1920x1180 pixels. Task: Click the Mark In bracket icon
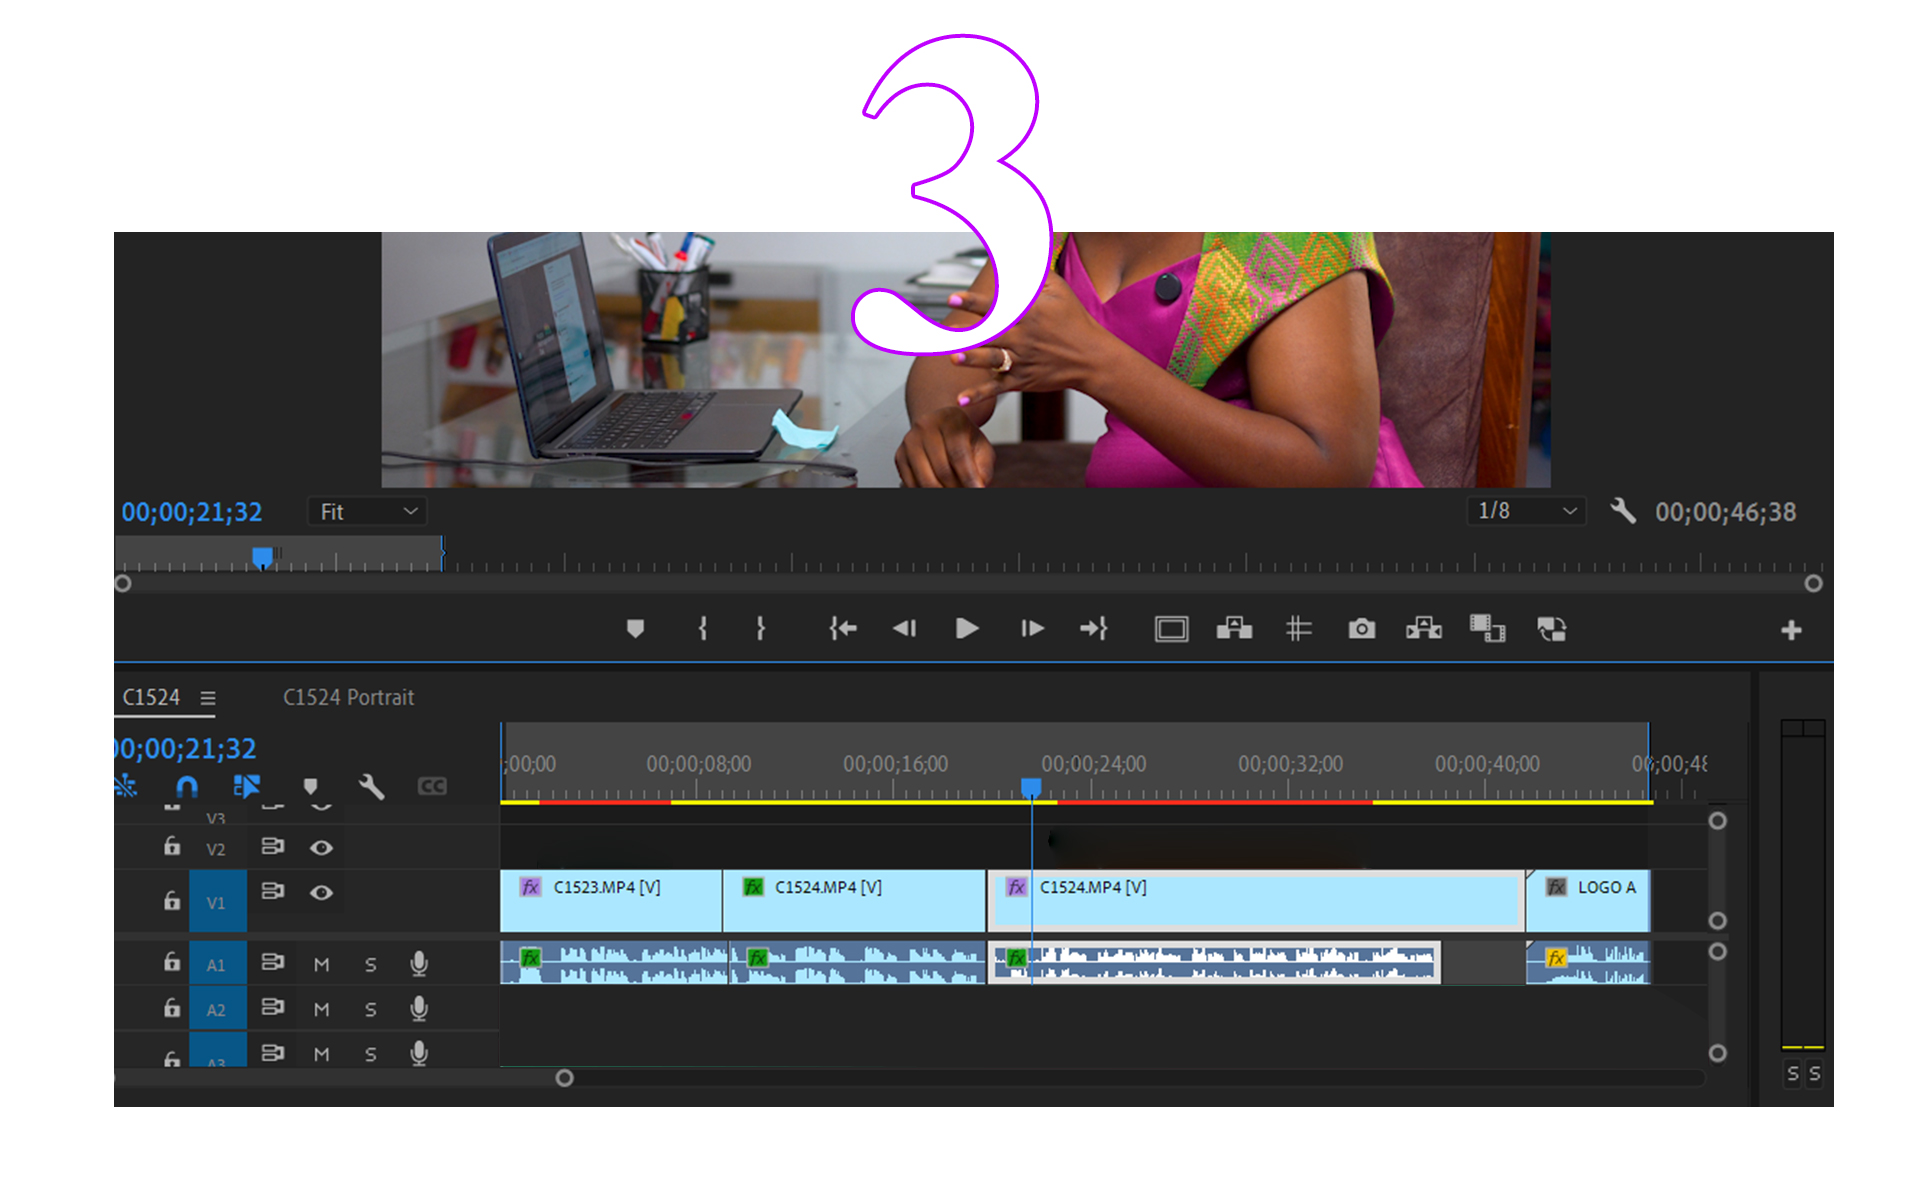click(703, 628)
